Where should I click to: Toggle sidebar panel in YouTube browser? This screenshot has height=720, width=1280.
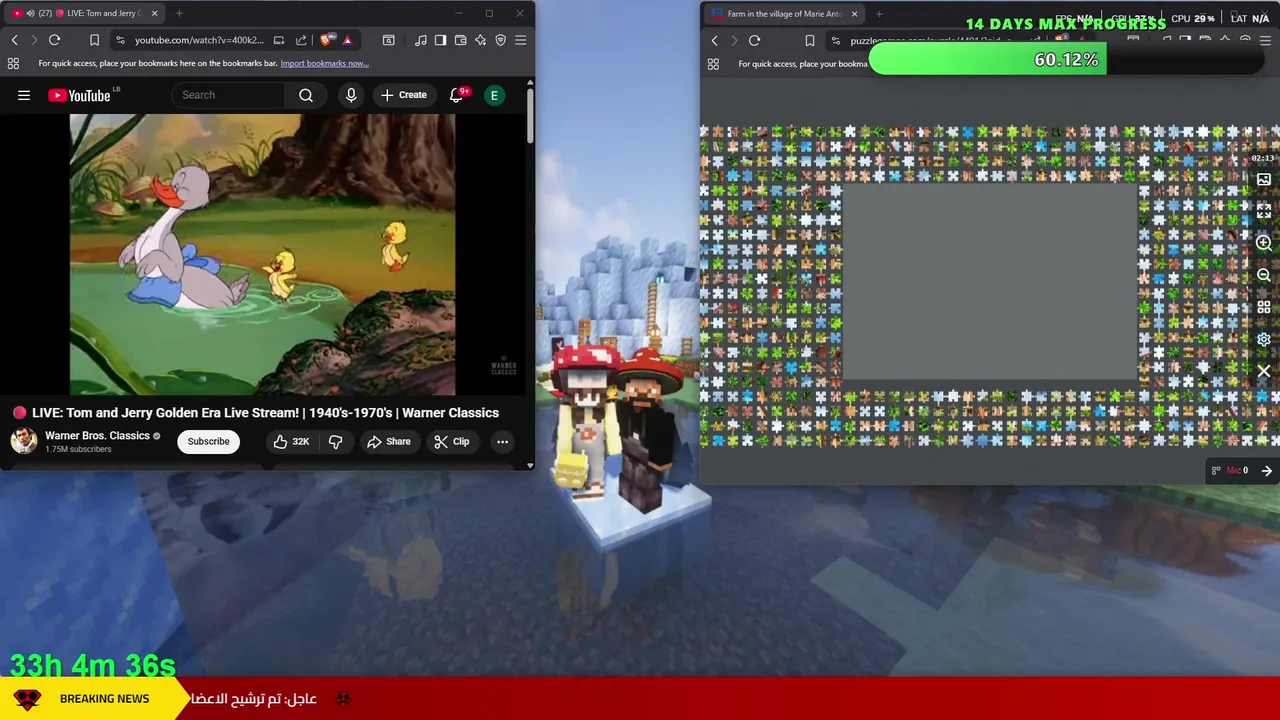click(x=441, y=40)
